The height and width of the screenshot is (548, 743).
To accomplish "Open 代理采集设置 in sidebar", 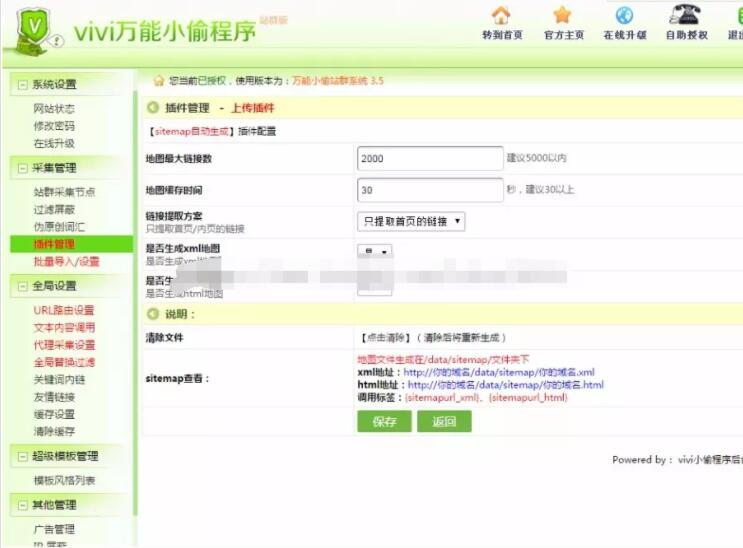I will (x=64, y=345).
